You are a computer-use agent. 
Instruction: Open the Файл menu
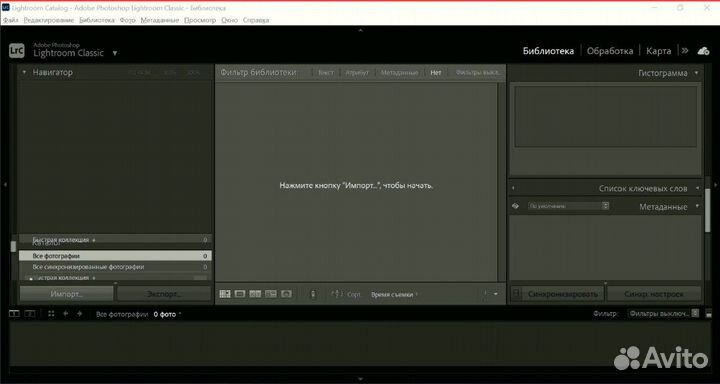pyautogui.click(x=10, y=20)
